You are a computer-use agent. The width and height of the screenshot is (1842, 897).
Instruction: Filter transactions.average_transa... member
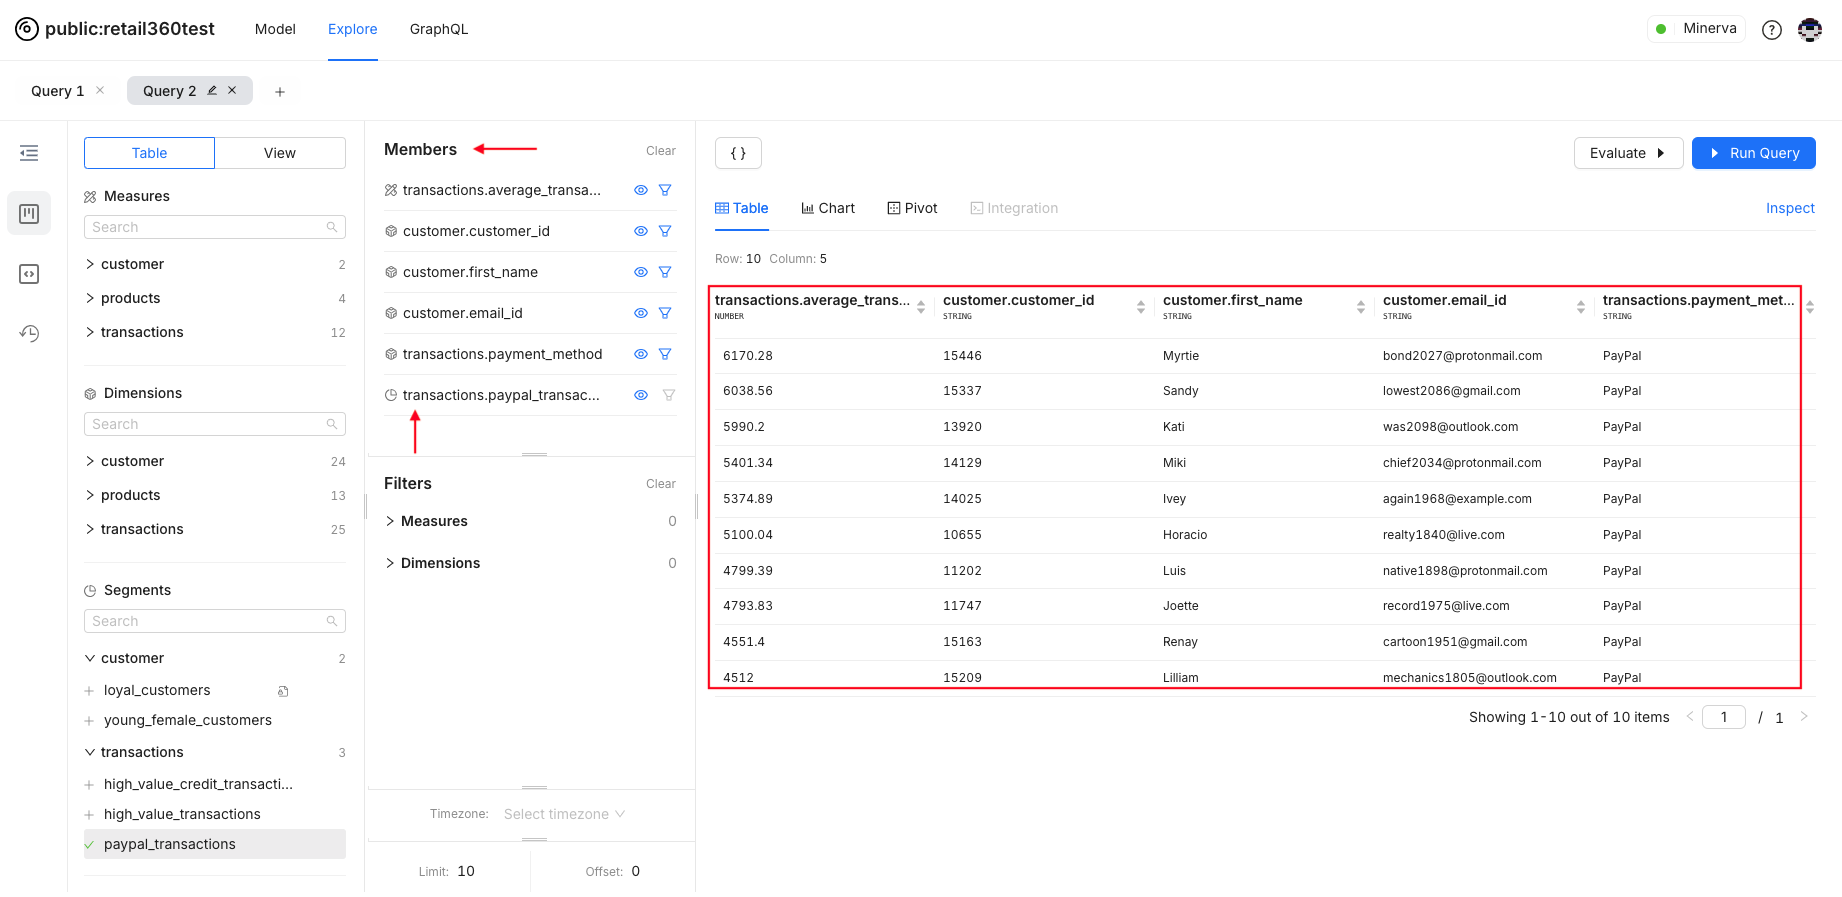[x=665, y=190]
